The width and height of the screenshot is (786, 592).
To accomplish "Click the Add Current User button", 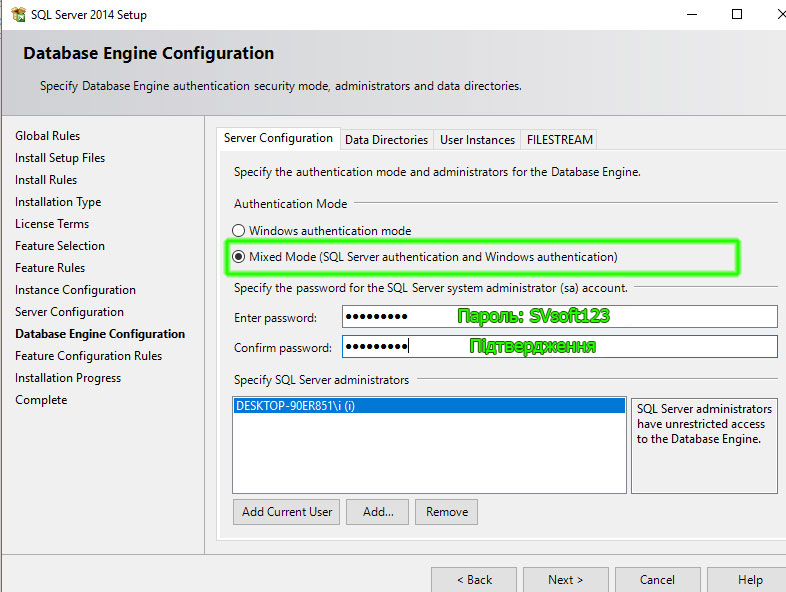I will tap(286, 512).
